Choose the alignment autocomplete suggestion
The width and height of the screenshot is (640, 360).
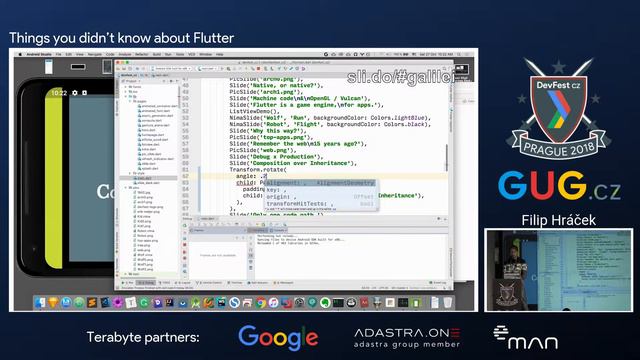click(x=320, y=183)
